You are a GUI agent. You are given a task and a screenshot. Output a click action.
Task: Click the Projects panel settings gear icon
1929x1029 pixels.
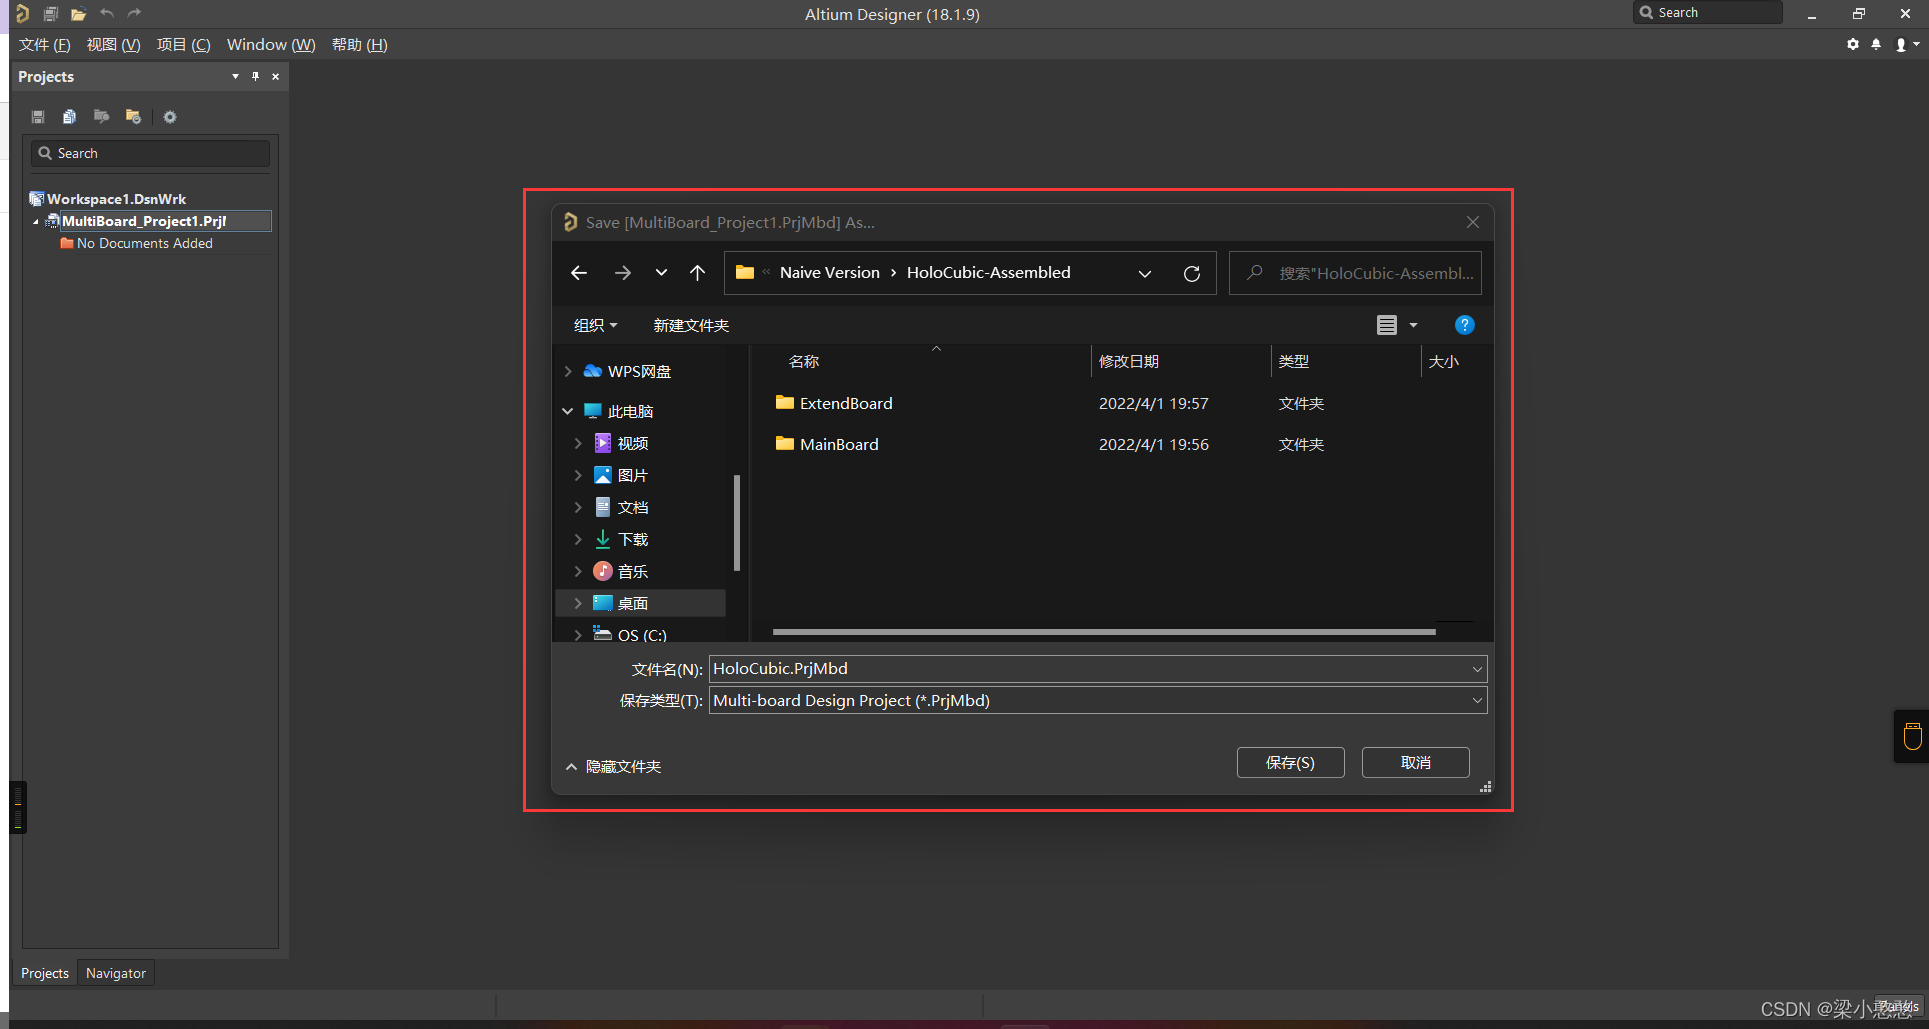point(170,117)
